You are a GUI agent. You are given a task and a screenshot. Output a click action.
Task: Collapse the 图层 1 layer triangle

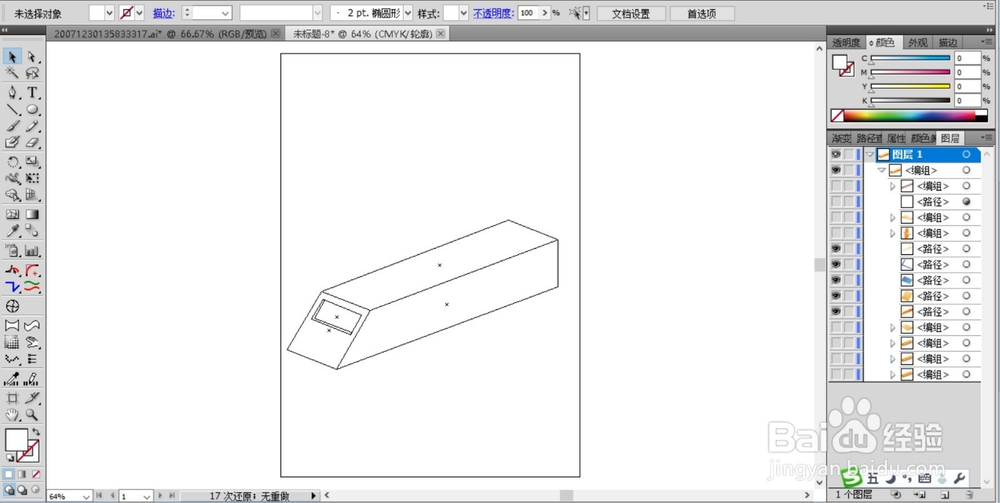point(870,154)
